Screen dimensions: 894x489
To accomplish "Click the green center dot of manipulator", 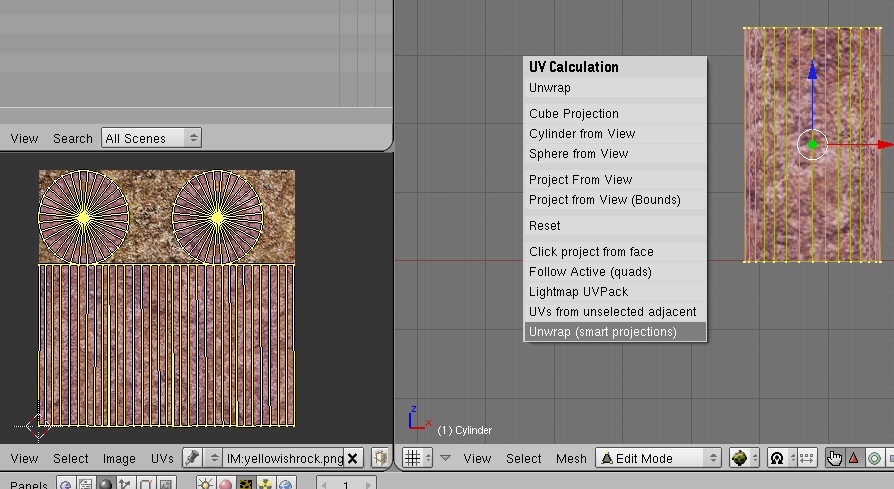I will coord(812,145).
